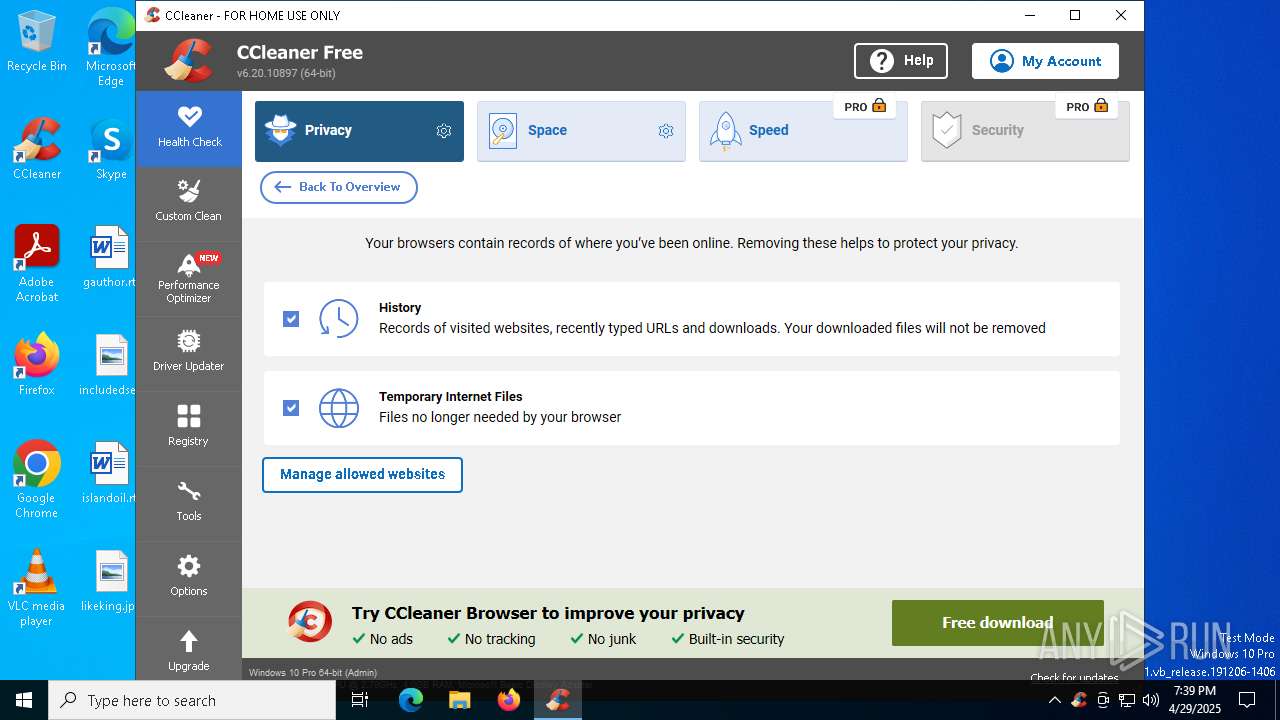Open Firefox desktop shortcut
1280x720 pixels.
click(37, 365)
